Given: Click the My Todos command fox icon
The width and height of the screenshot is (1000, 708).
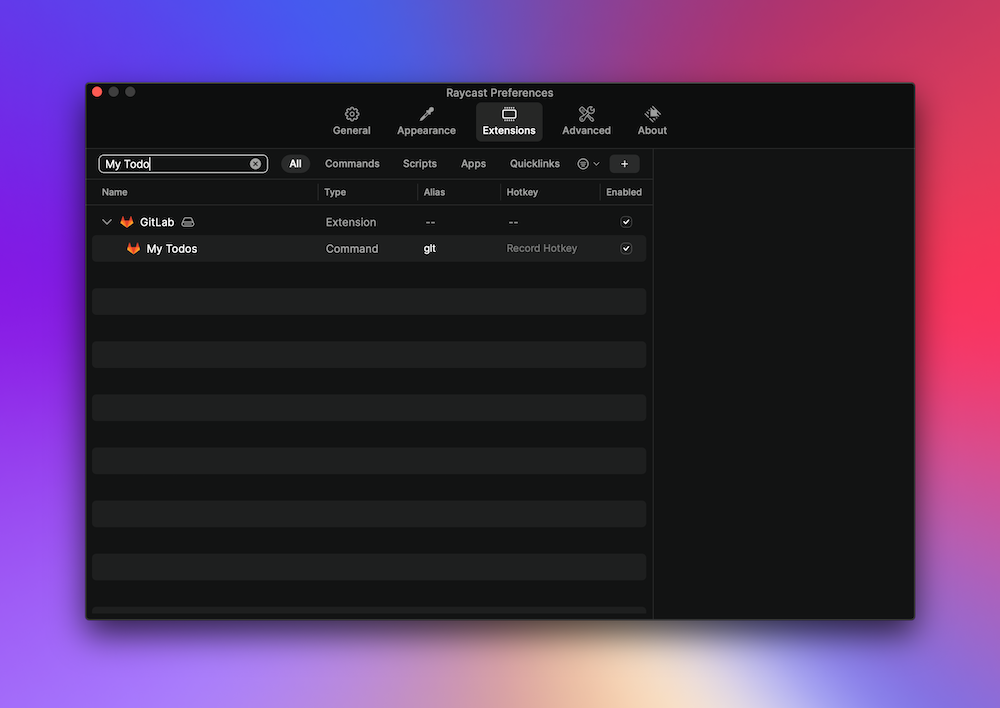Looking at the screenshot, I should pos(134,248).
